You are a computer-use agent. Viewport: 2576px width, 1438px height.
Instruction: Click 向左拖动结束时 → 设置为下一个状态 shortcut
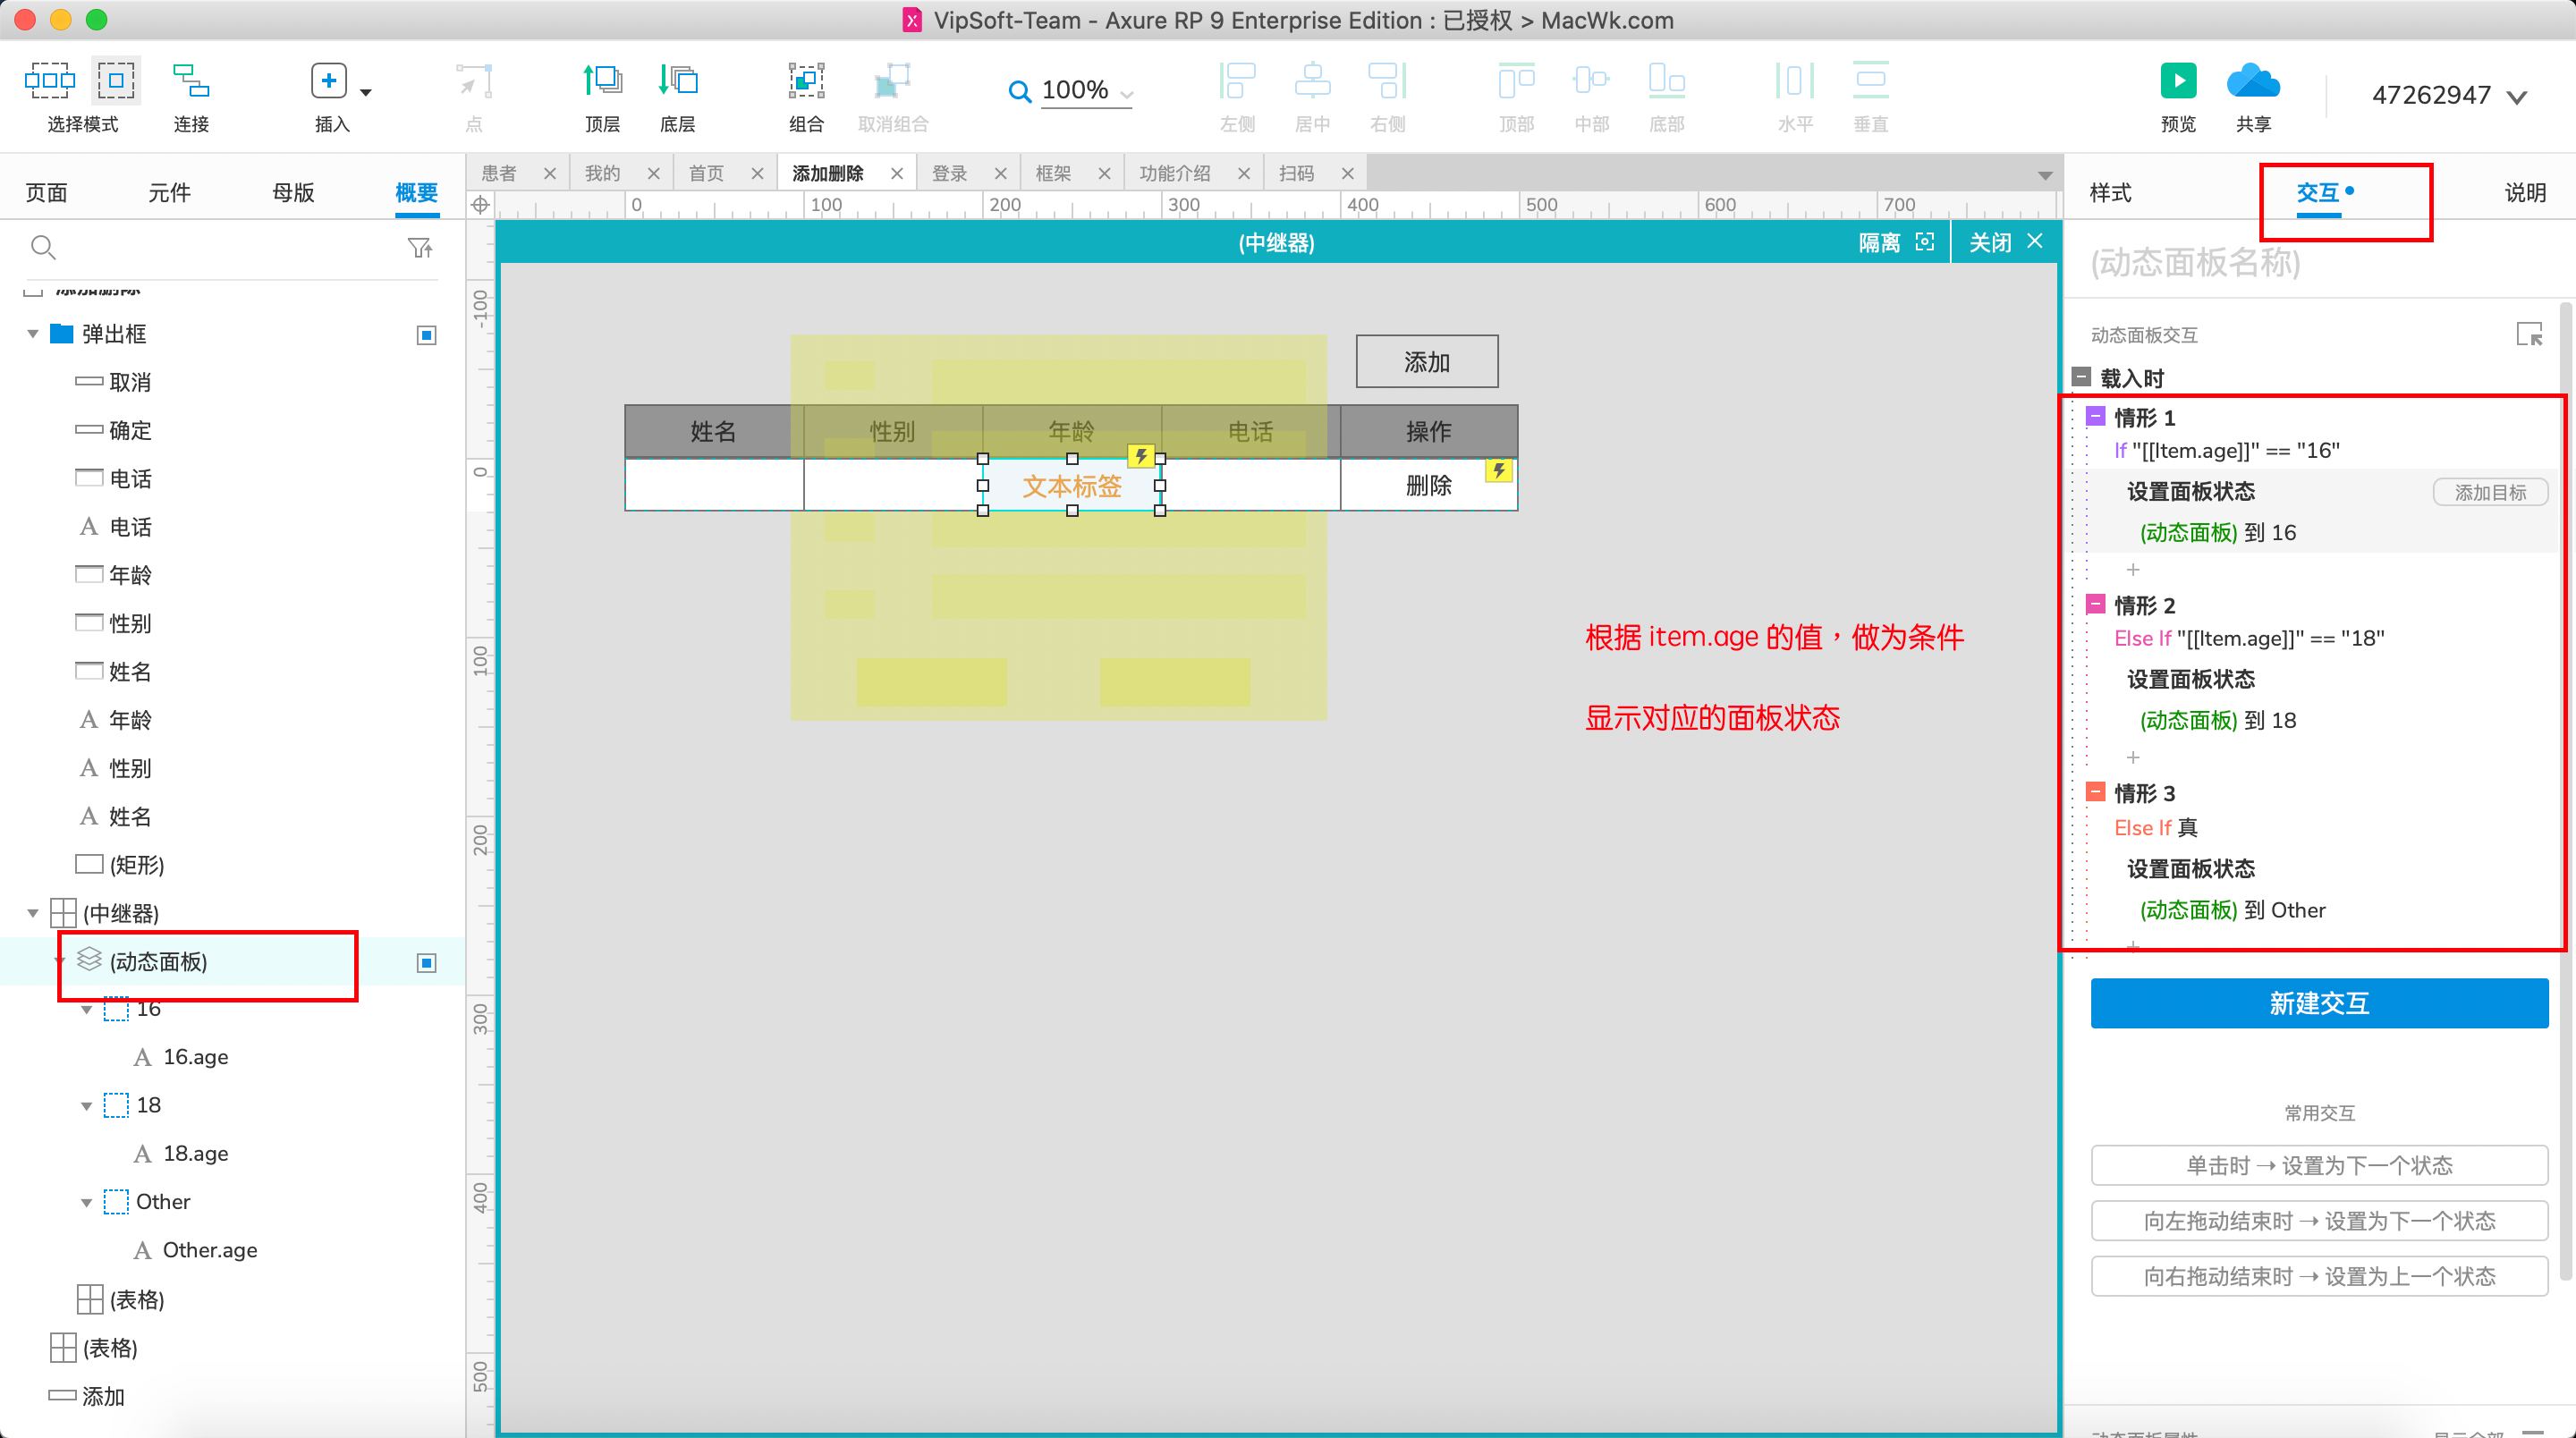[x=2319, y=1221]
